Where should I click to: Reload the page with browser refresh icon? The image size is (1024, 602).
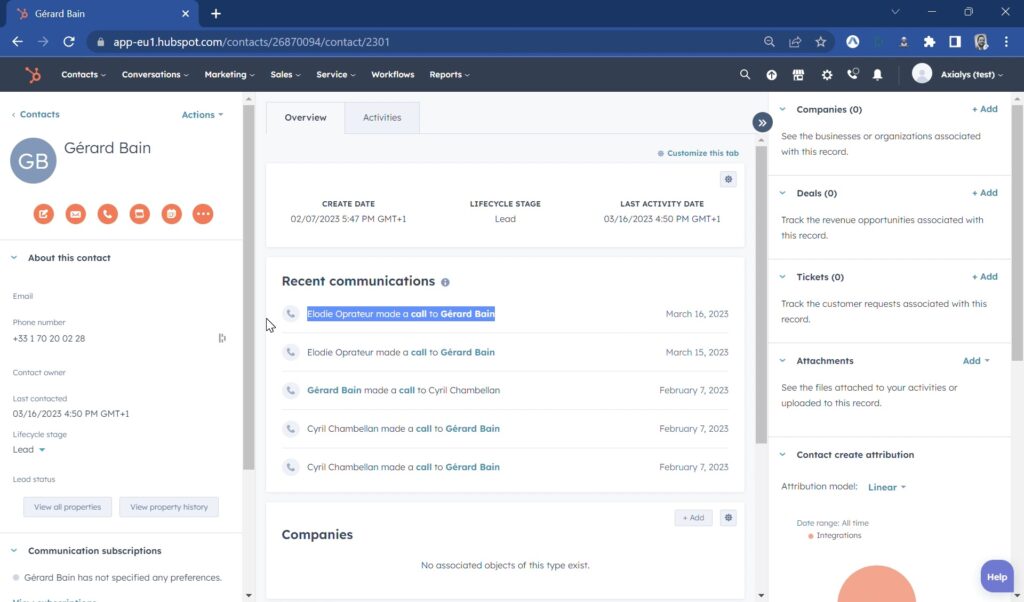(69, 42)
